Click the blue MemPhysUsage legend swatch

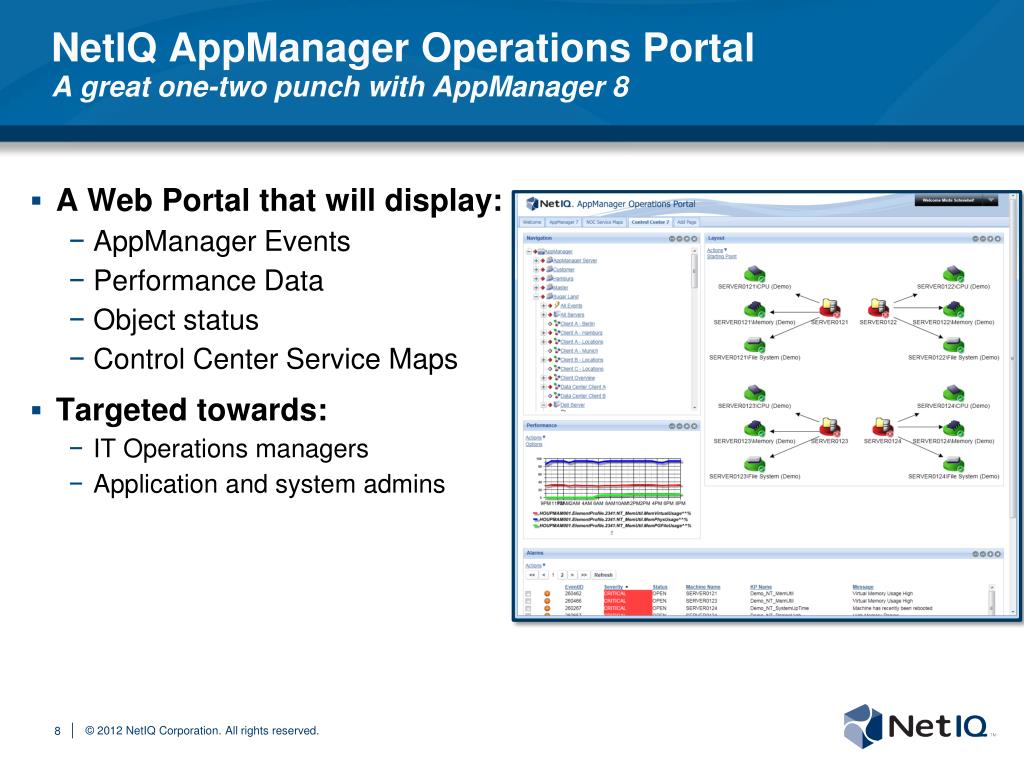[536, 519]
